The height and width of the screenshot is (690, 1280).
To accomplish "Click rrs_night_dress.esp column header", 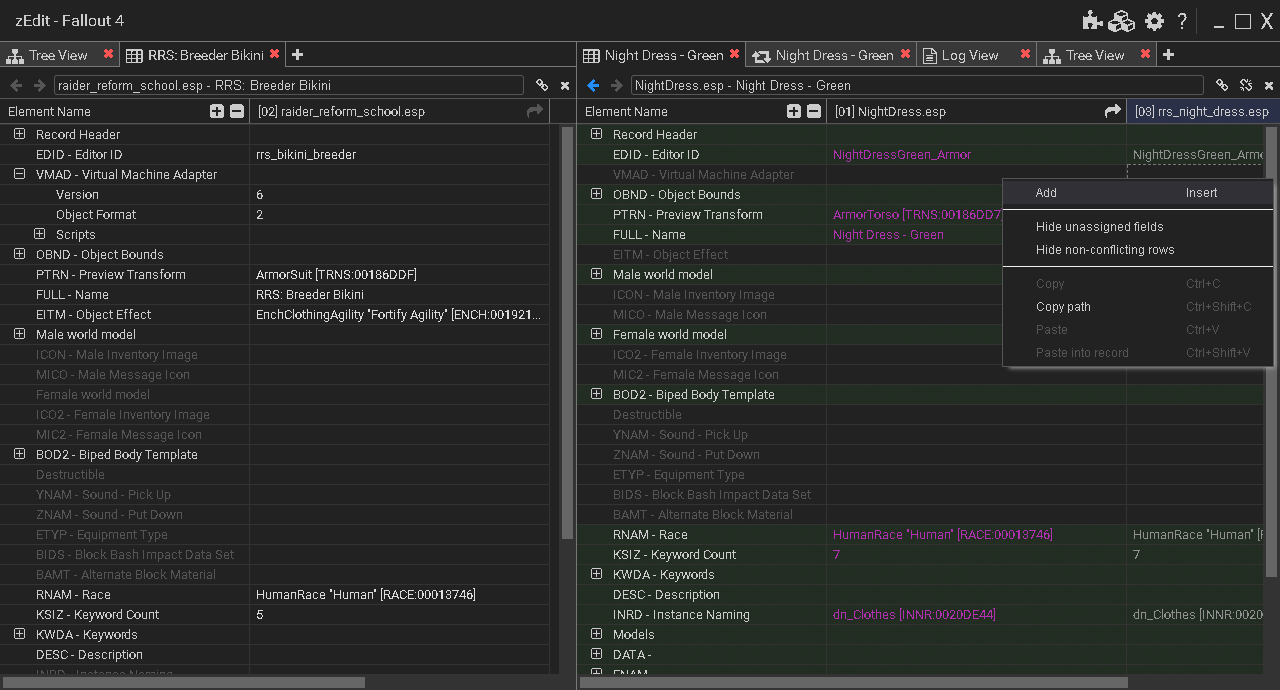I will pyautogui.click(x=1202, y=112).
